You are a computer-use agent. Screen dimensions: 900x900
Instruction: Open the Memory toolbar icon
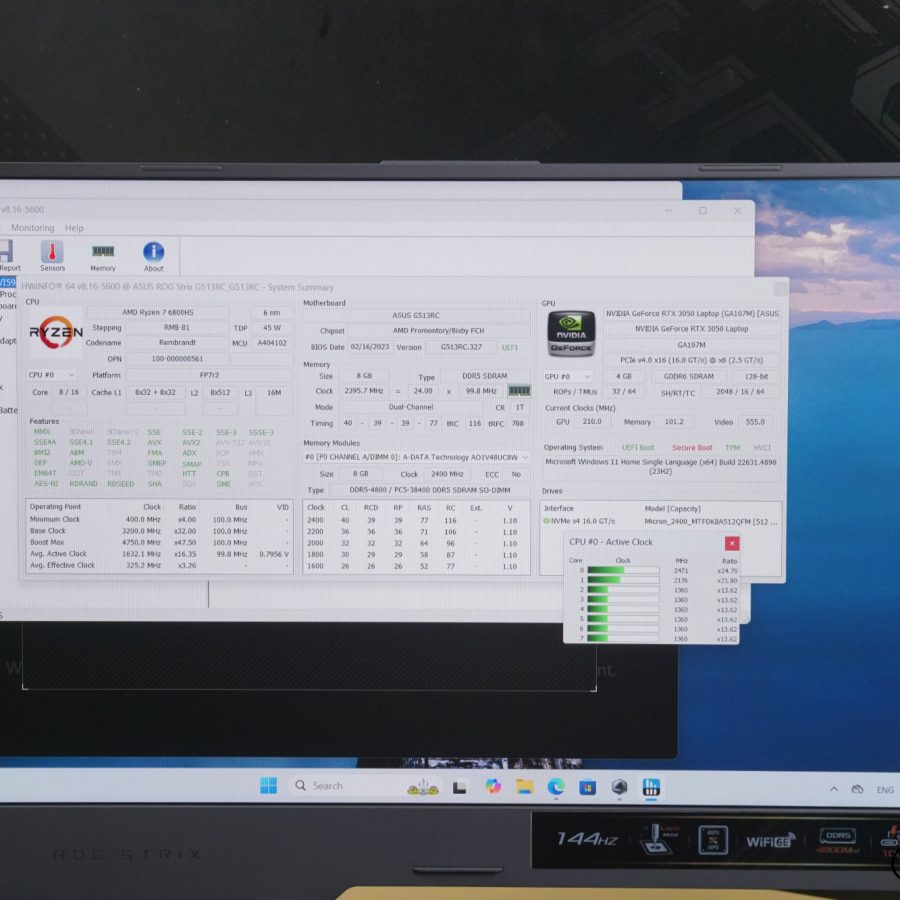103,257
